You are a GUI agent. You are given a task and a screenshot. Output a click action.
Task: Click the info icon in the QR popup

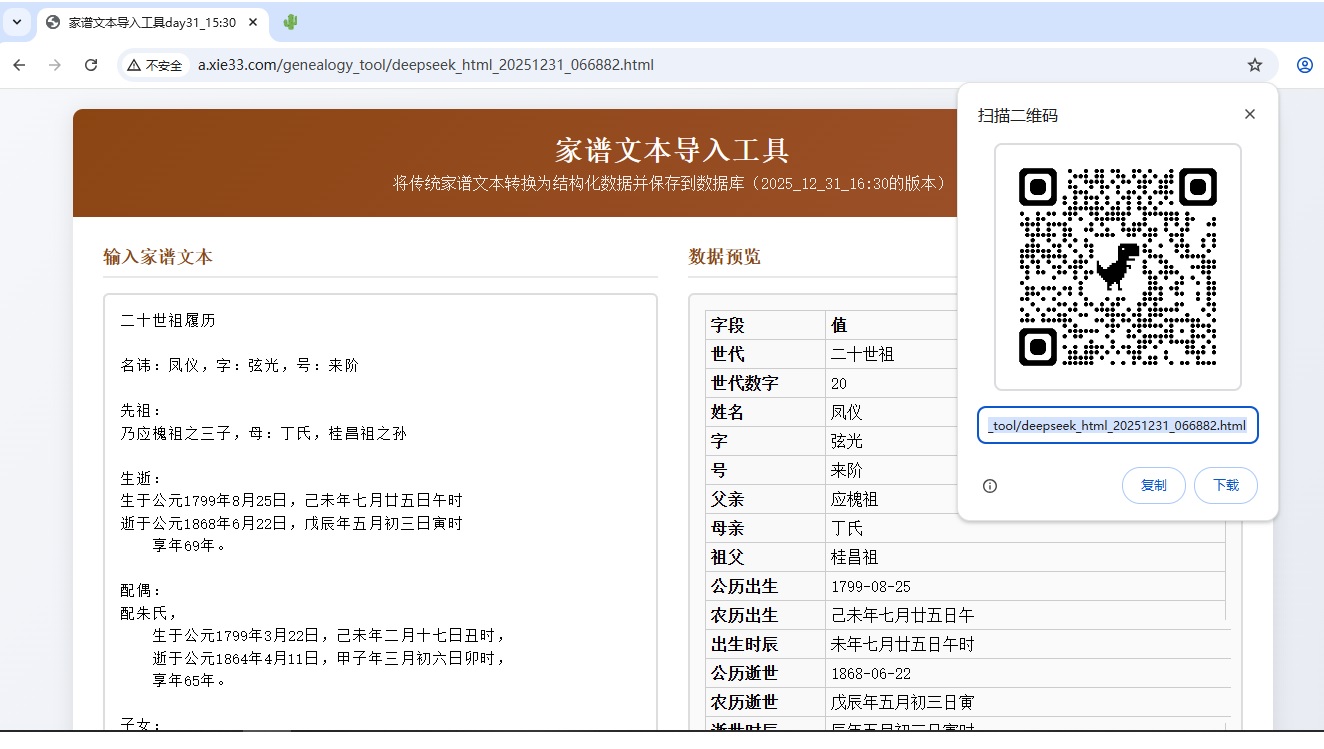pyautogui.click(x=990, y=486)
